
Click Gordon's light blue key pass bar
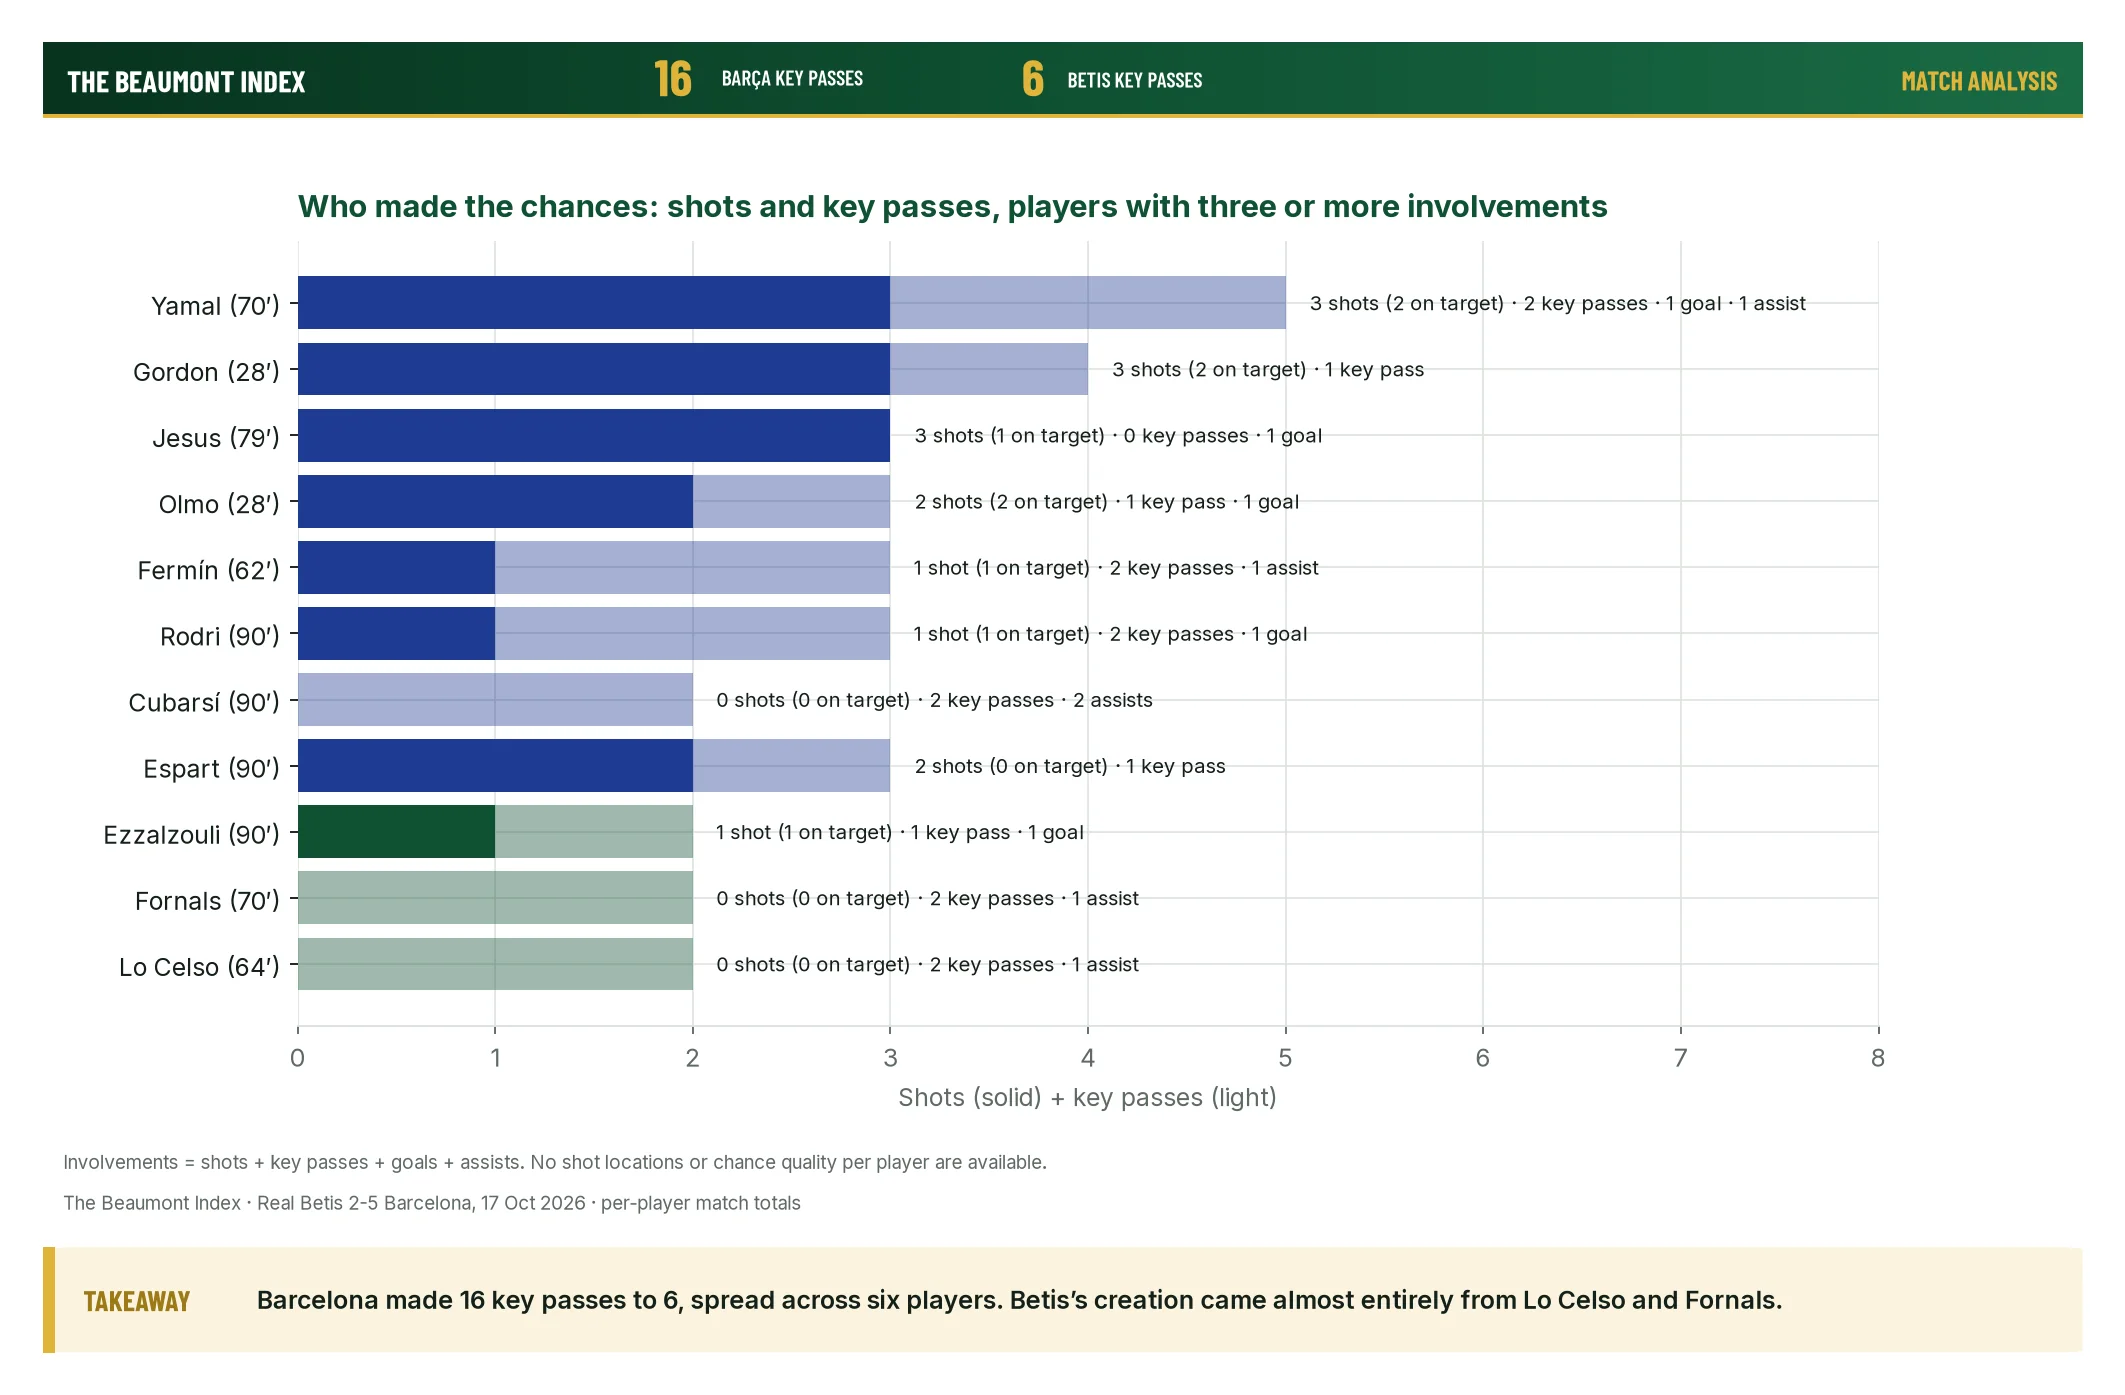coord(989,369)
